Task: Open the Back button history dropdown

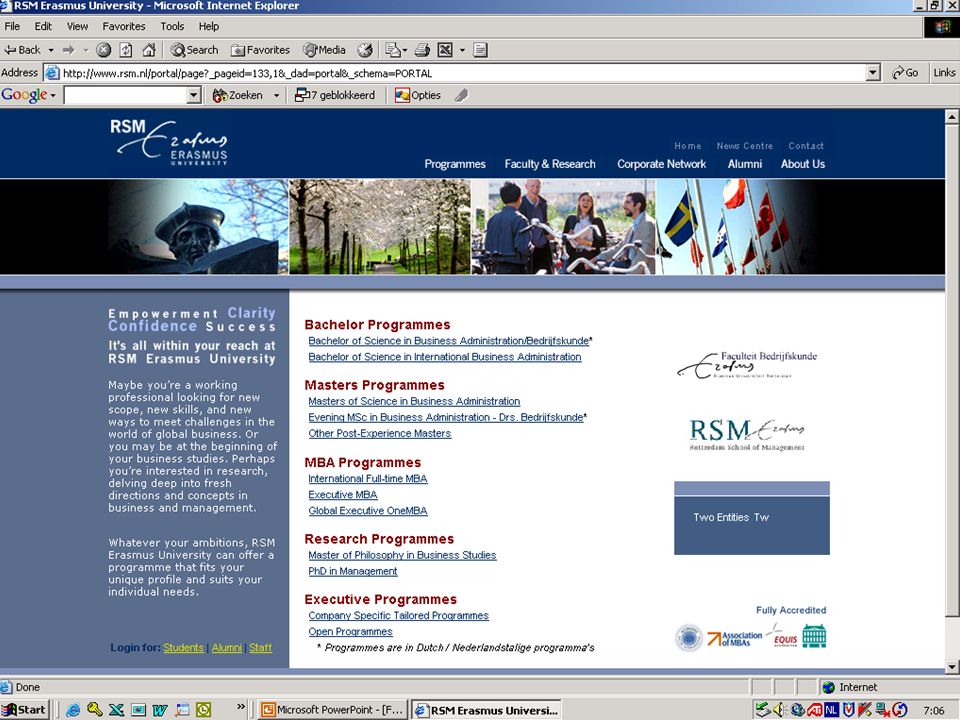Action: click(51, 50)
